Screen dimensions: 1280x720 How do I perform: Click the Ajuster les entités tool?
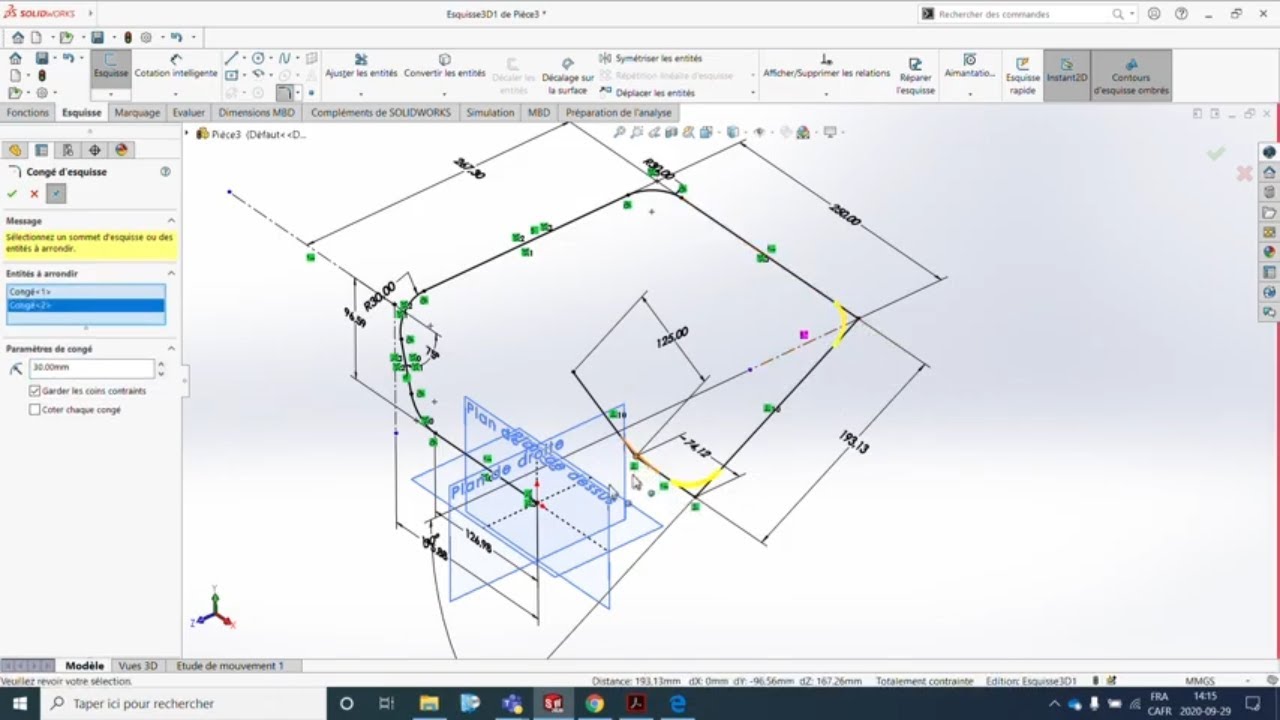click(361, 67)
